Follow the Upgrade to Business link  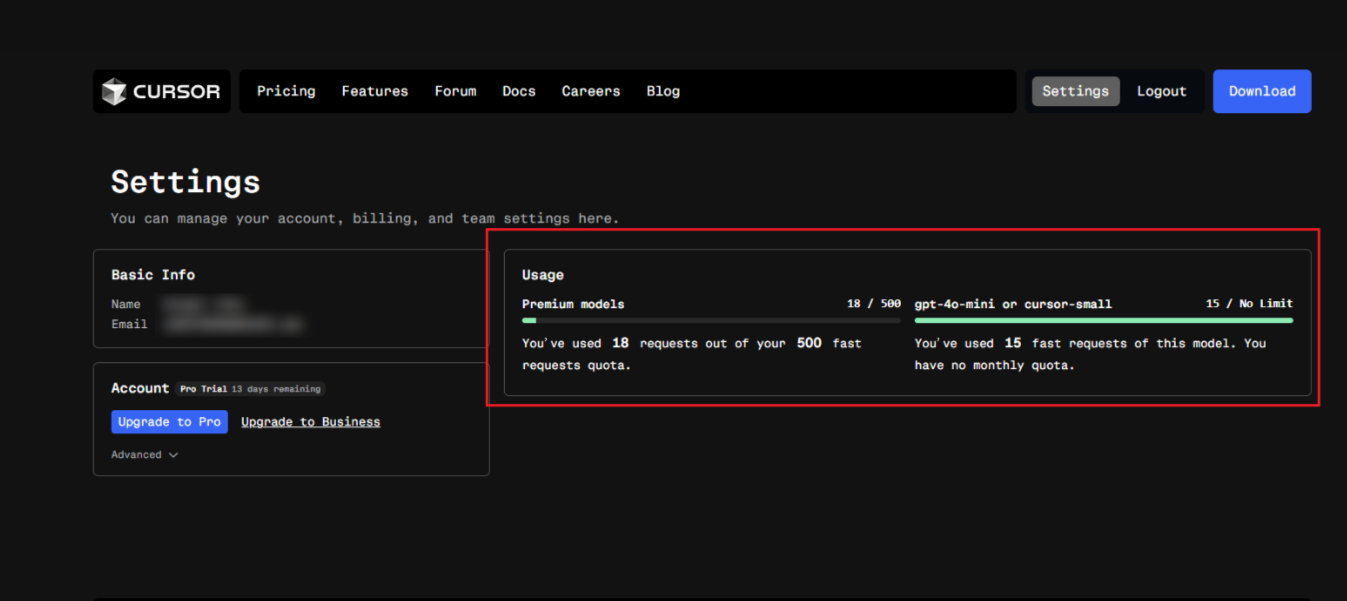[311, 422]
